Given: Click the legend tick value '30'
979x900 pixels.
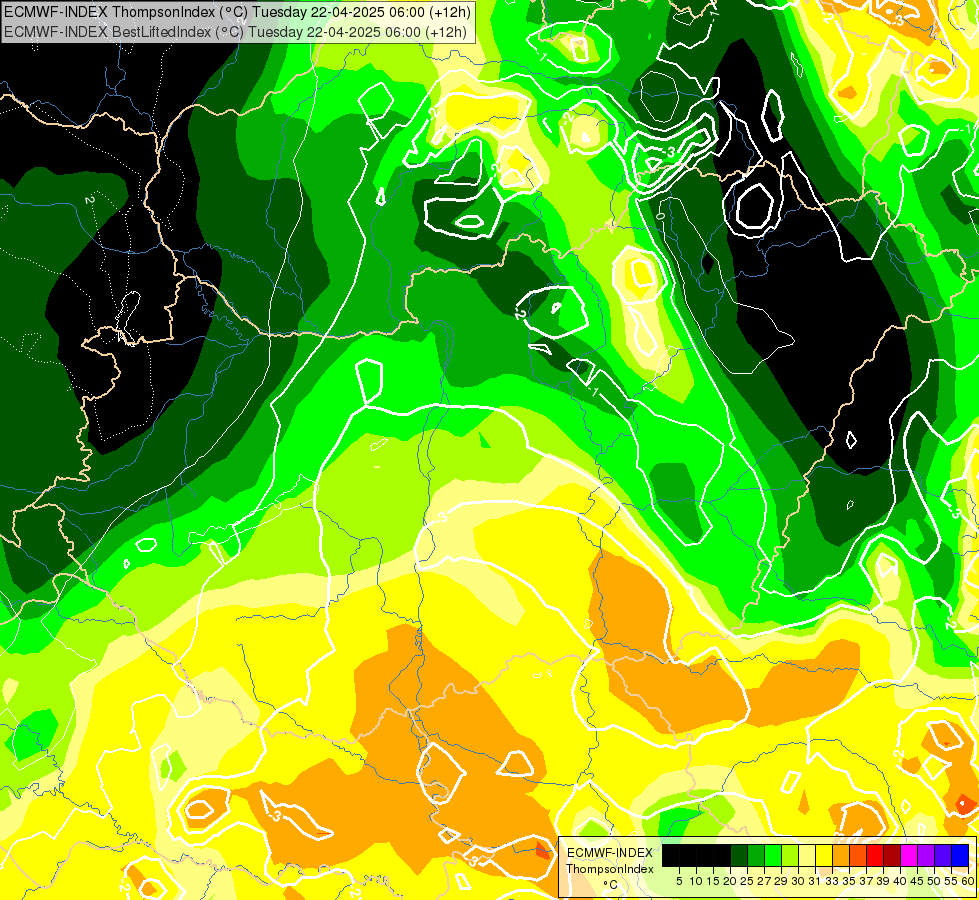Looking at the screenshot, I should tap(798, 881).
